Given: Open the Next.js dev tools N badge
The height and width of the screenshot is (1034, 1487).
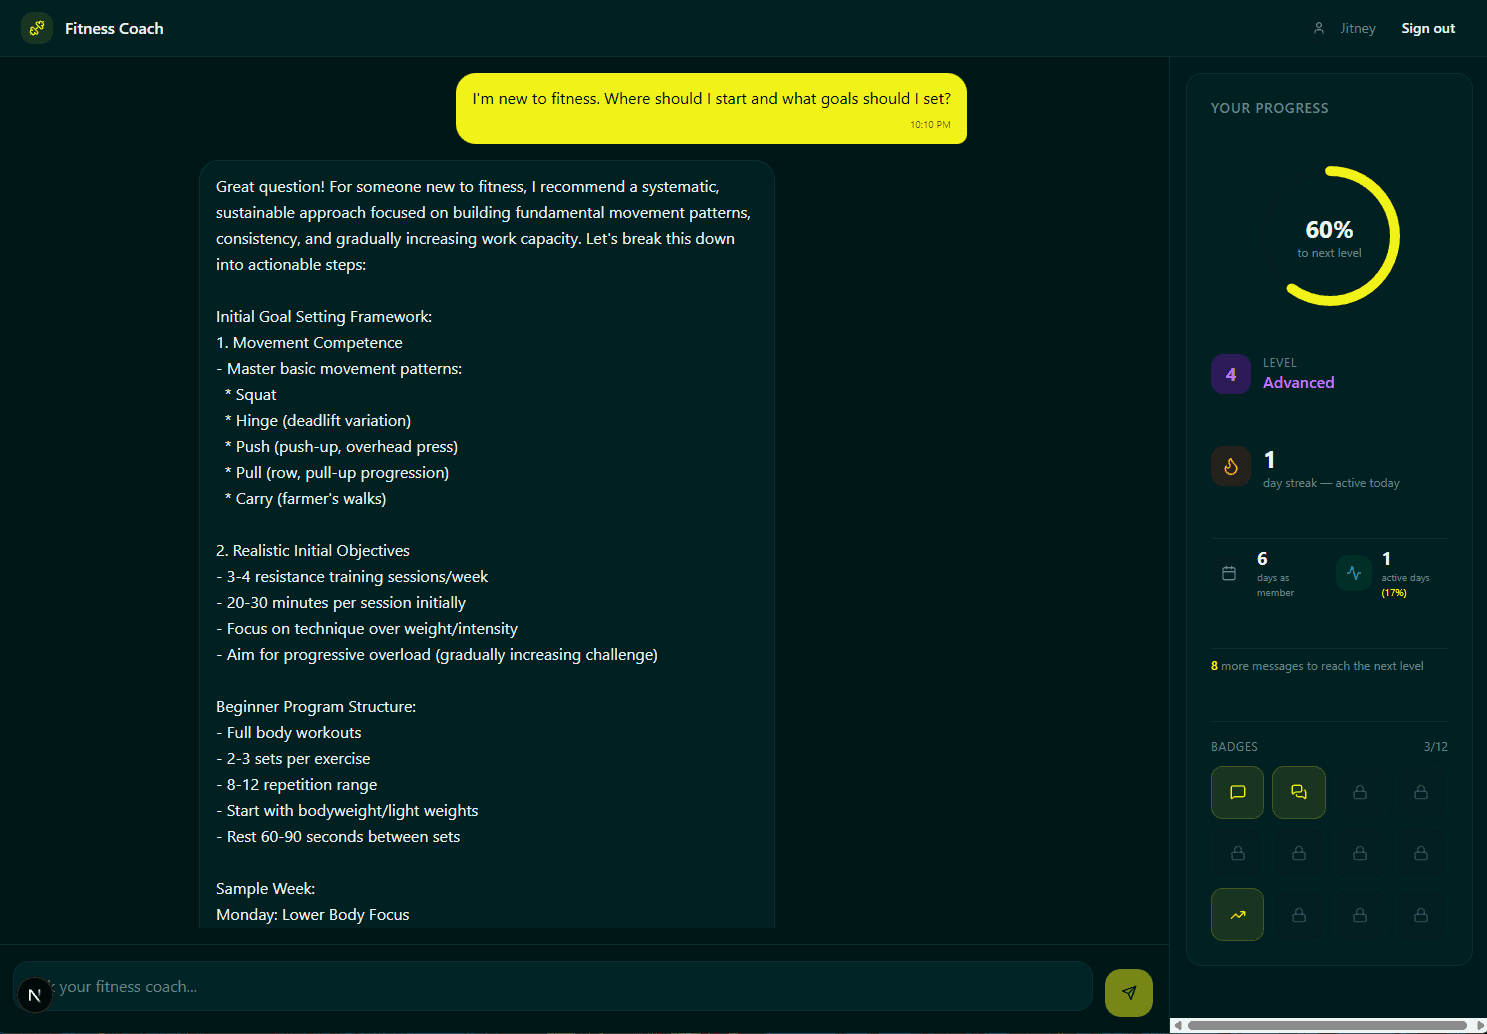Looking at the screenshot, I should (35, 995).
